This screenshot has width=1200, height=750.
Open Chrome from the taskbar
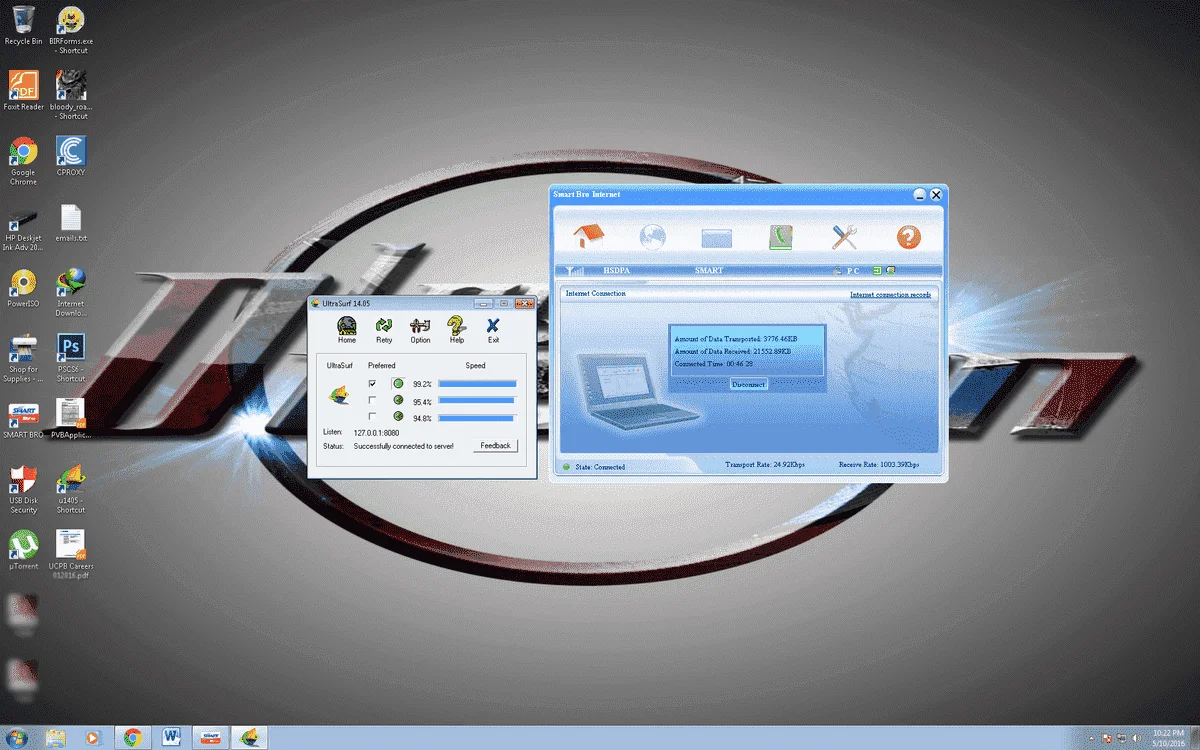tap(132, 738)
